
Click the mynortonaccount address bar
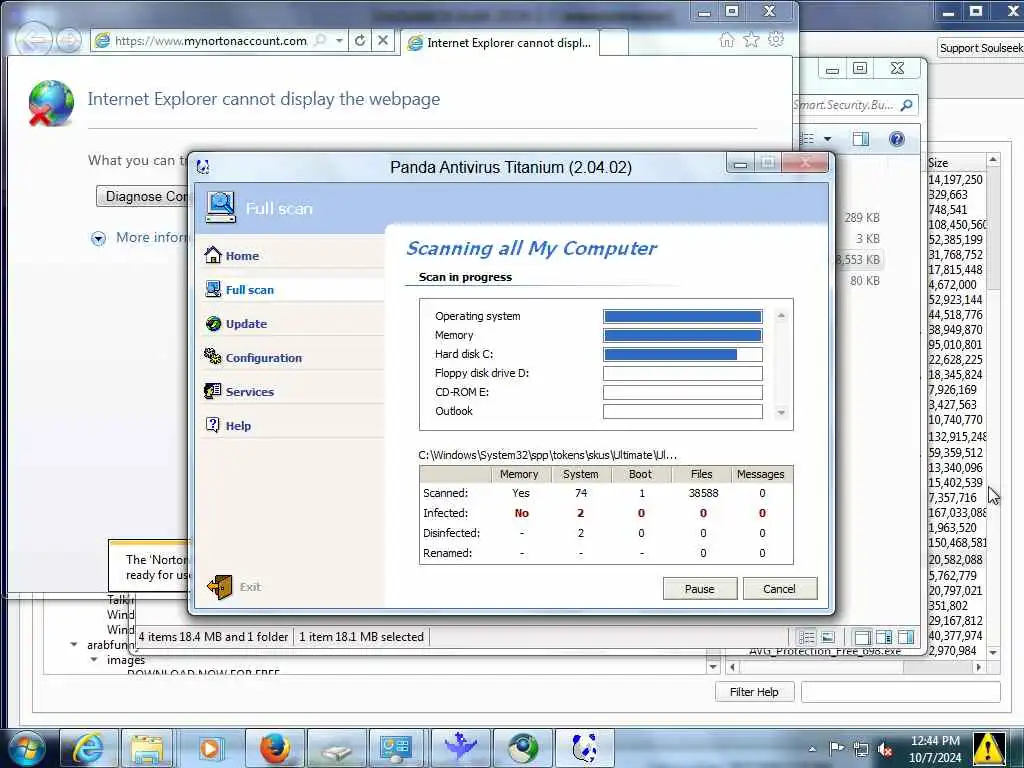point(210,40)
